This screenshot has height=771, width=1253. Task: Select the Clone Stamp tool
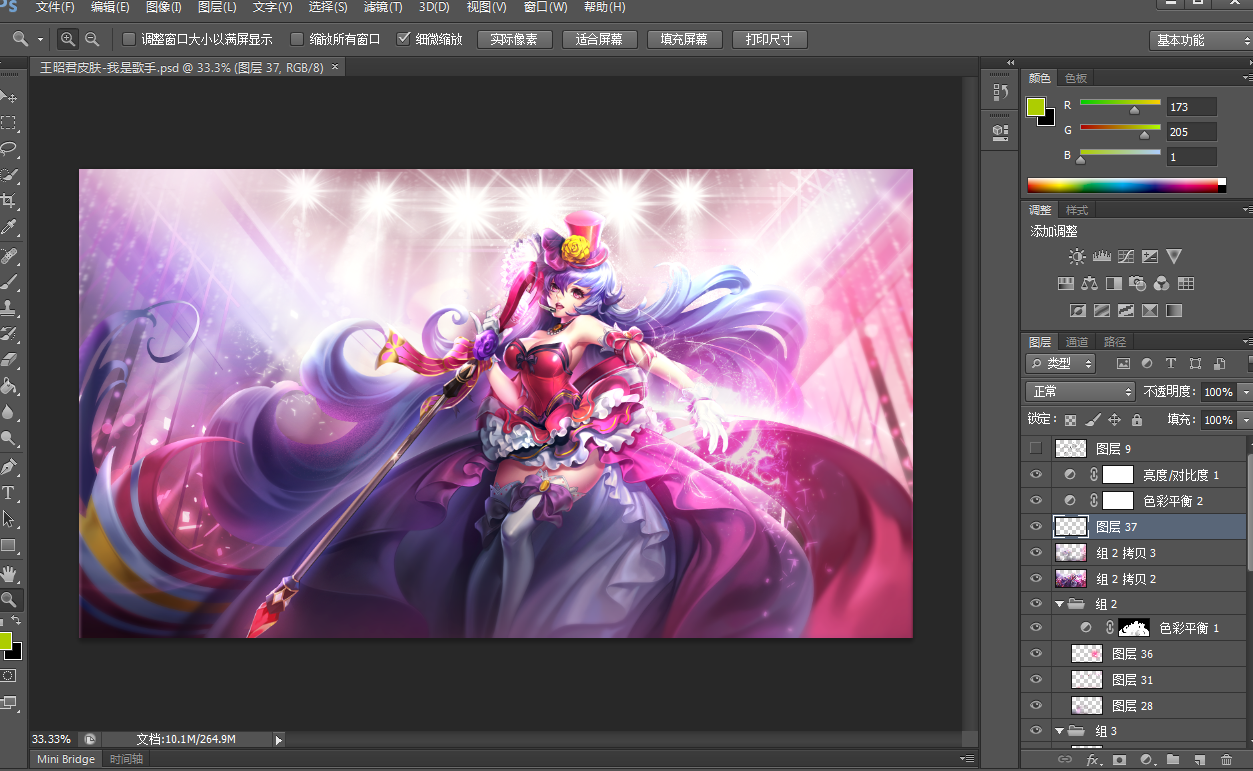tap(9, 308)
